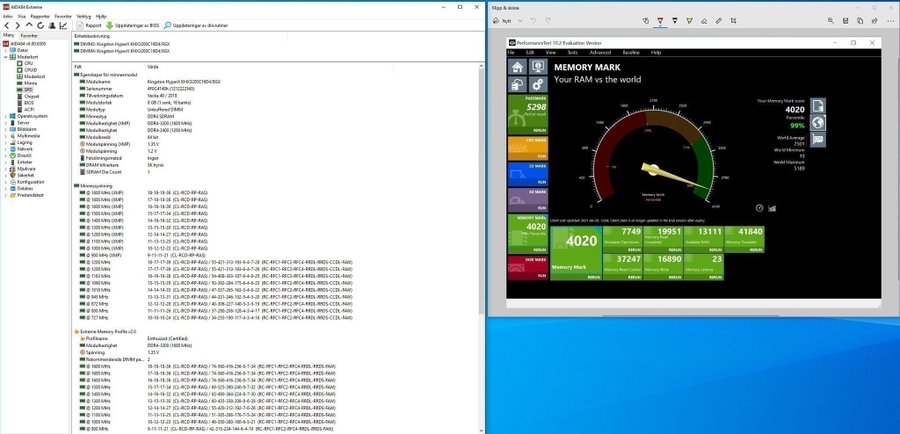The image size is (900, 434).
Task: Expand the Bildskärm tree node
Action: (x=6, y=129)
